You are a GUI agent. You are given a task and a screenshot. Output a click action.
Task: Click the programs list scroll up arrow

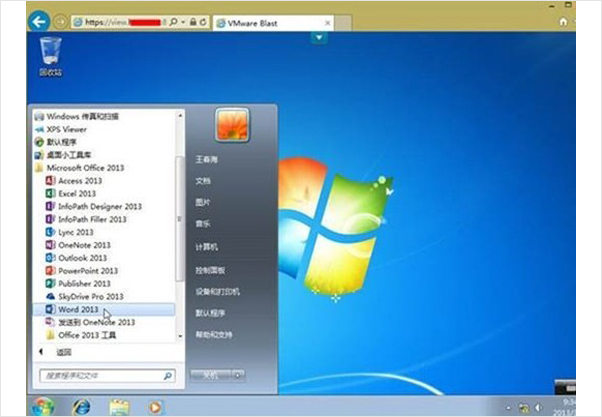click(180, 115)
